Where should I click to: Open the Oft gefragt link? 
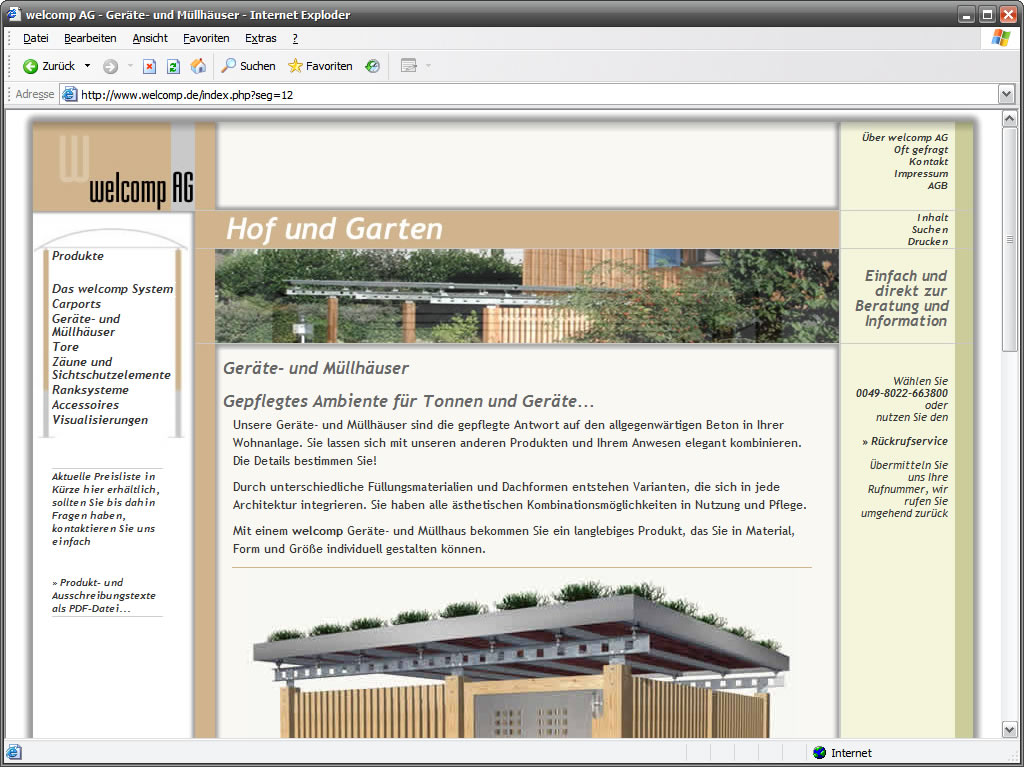pos(921,150)
